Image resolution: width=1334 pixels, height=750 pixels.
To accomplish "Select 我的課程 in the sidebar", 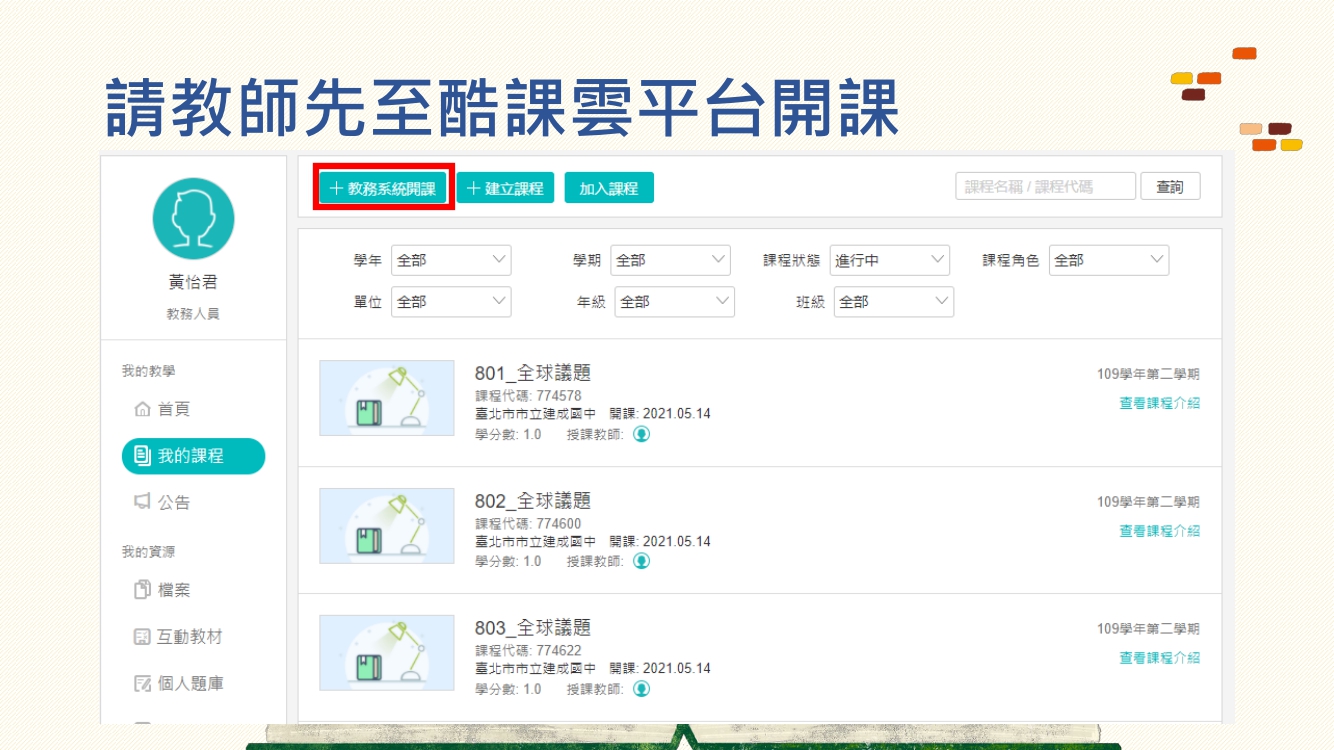I will (193, 456).
